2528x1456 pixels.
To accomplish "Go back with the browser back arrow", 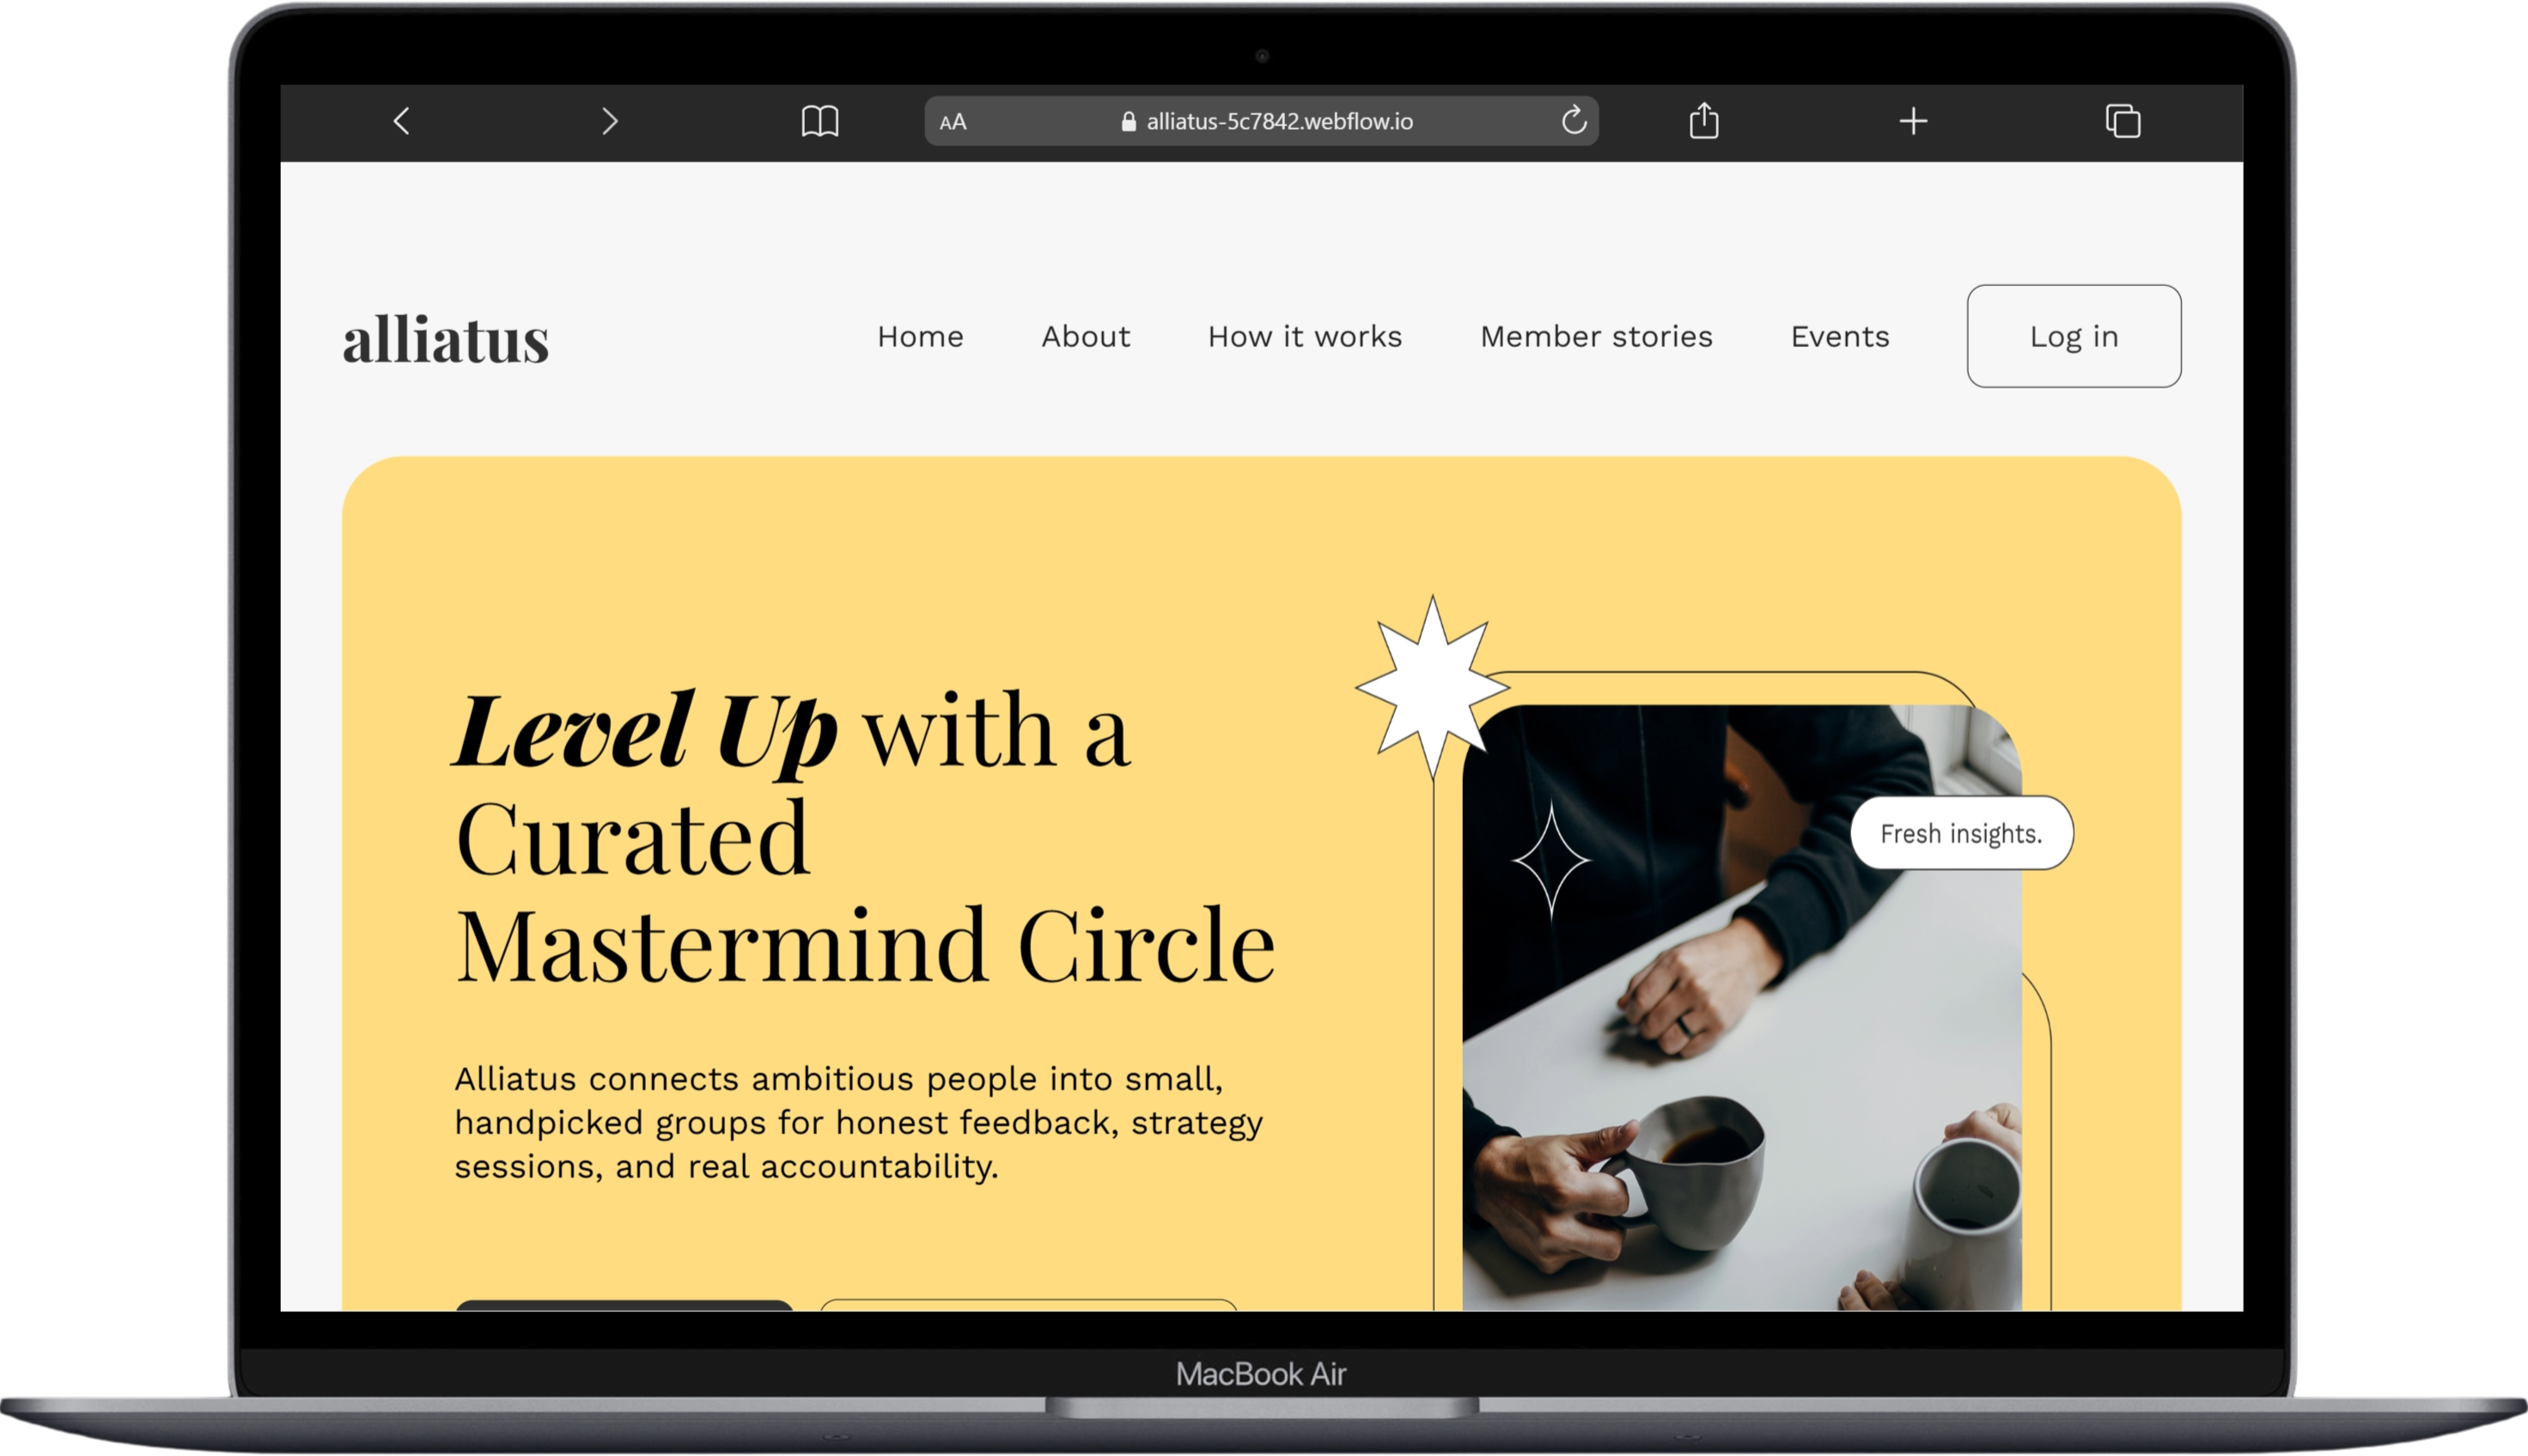I will [x=402, y=121].
